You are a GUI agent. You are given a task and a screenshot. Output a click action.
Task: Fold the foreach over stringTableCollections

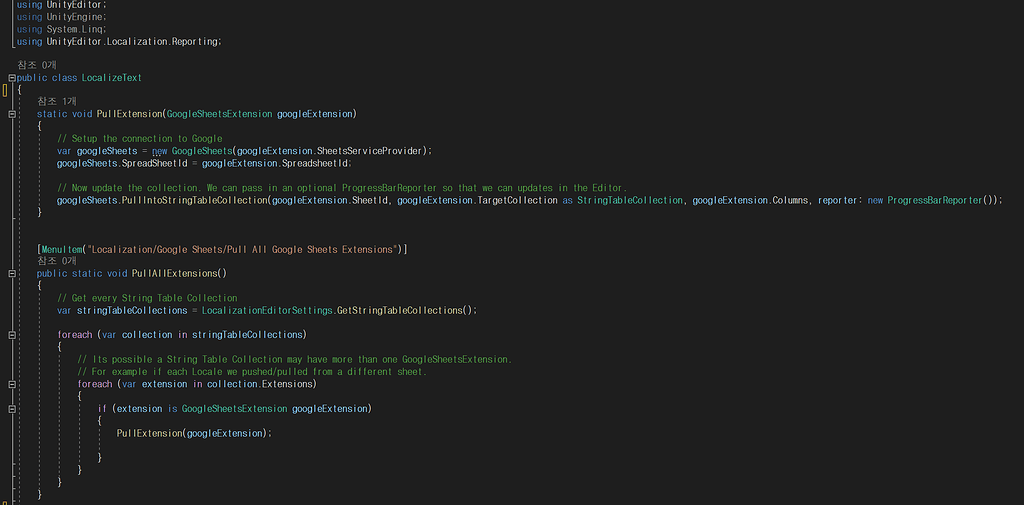point(11,334)
